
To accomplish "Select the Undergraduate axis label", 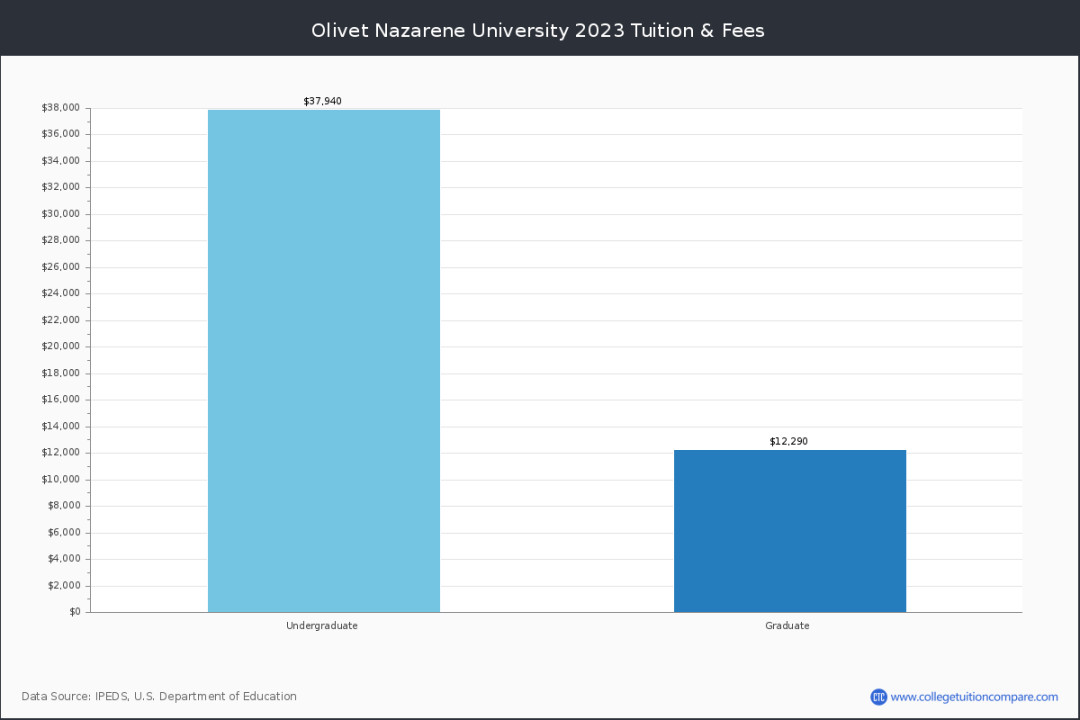I will [x=321, y=625].
